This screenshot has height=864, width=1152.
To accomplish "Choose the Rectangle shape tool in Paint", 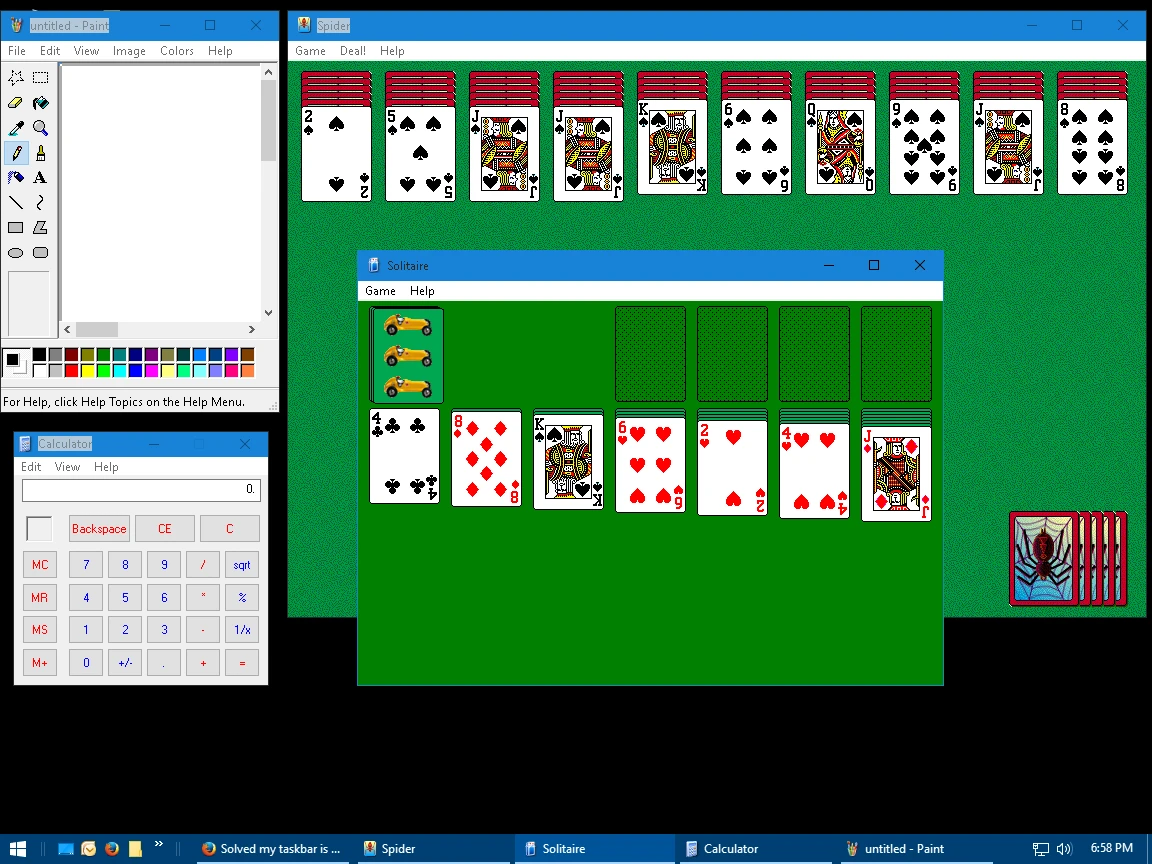I will (x=15, y=228).
